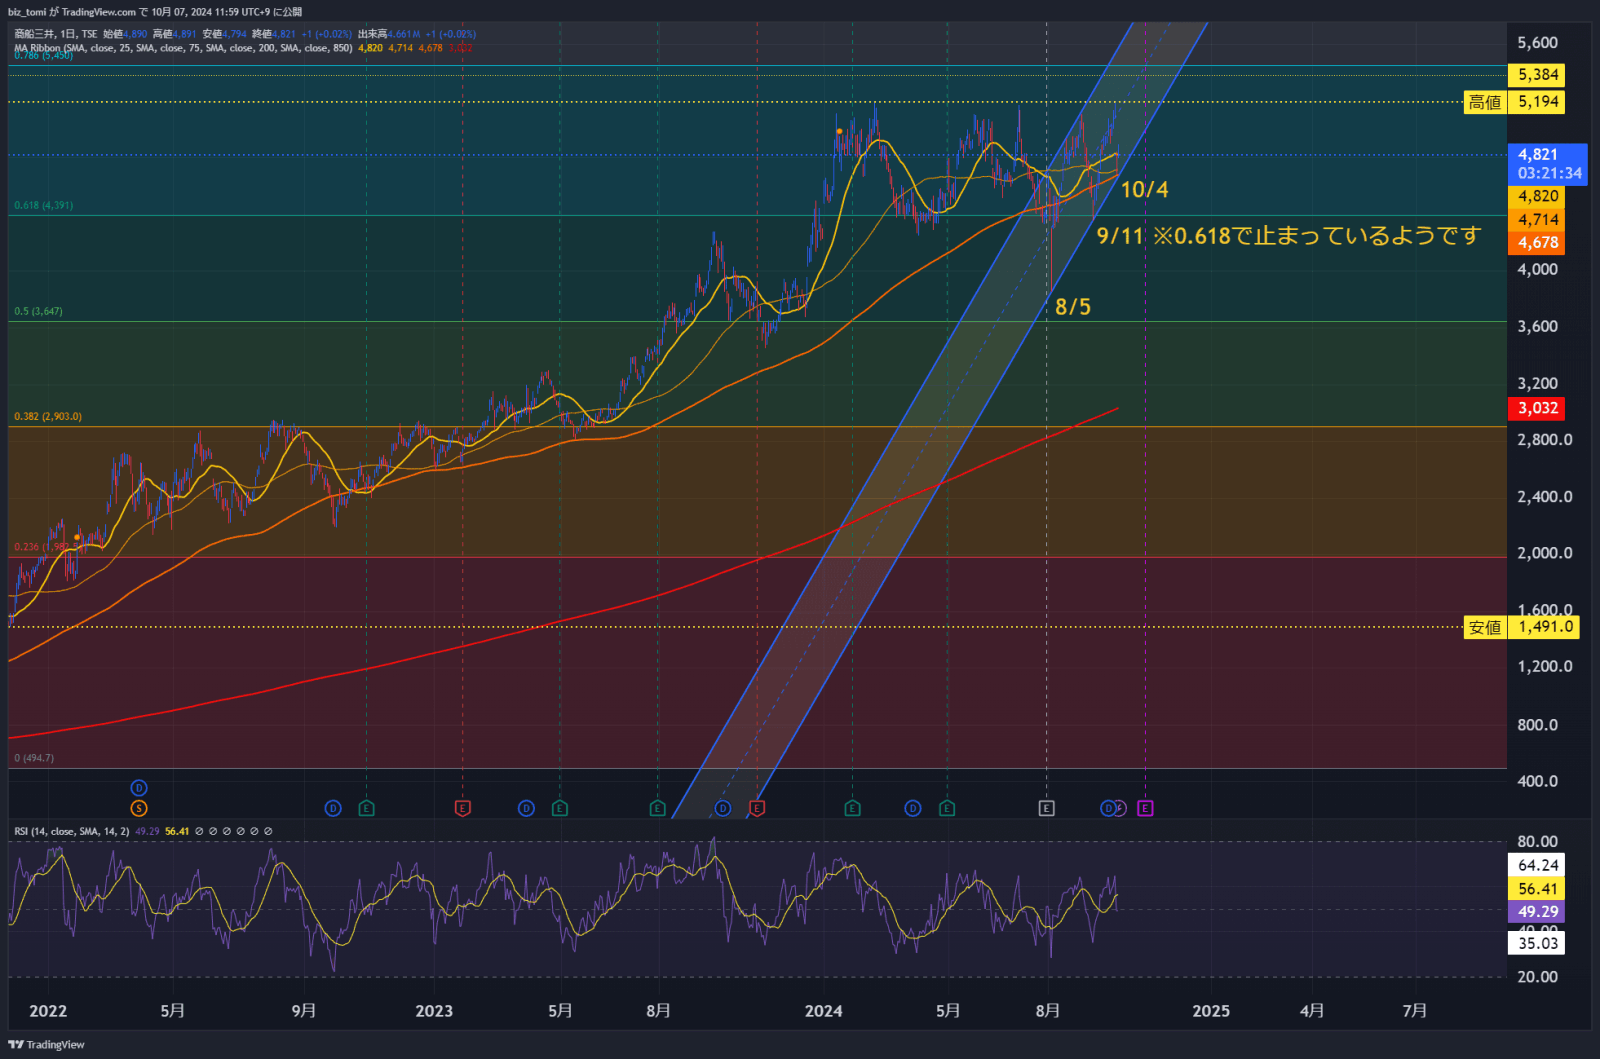Click the 80.00 RSI scale value
Image resolution: width=1600 pixels, height=1059 pixels.
(x=1538, y=842)
